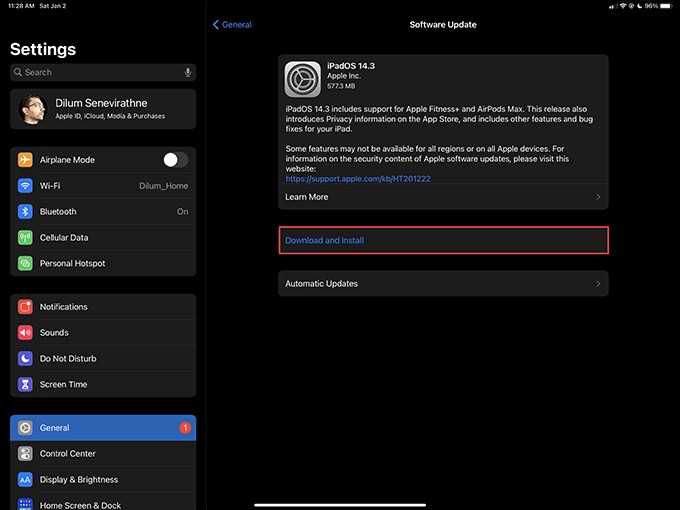Tap the home indicator bar
The height and width of the screenshot is (510, 680).
(340, 505)
